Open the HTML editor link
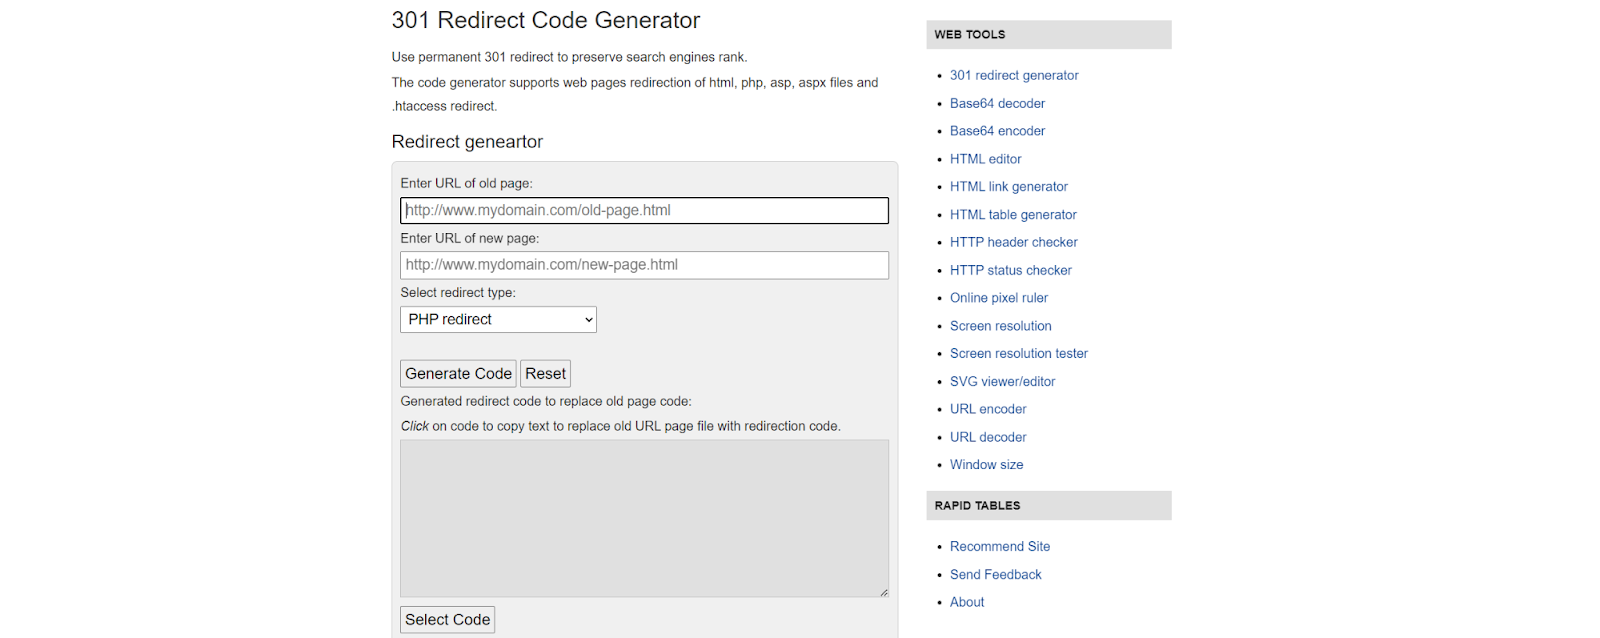The height and width of the screenshot is (638, 1600). [x=985, y=159]
